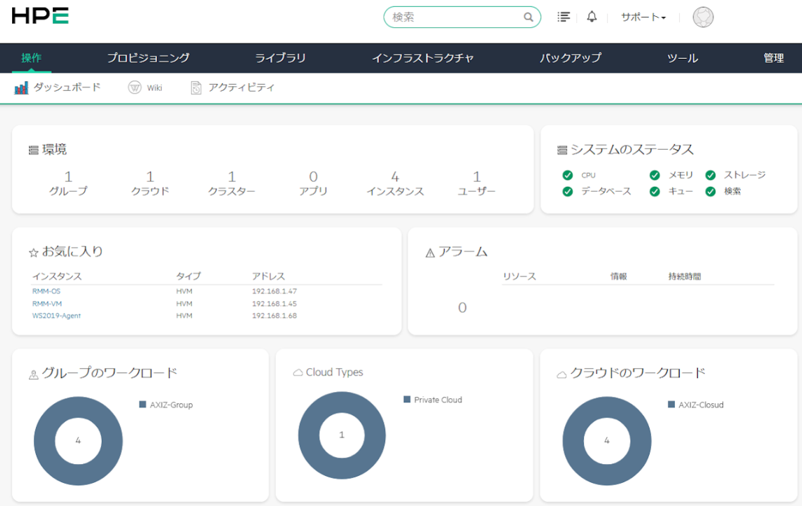Click the Private Cloud legend color swatch
Image resolution: width=802 pixels, height=506 pixels.
407,400
